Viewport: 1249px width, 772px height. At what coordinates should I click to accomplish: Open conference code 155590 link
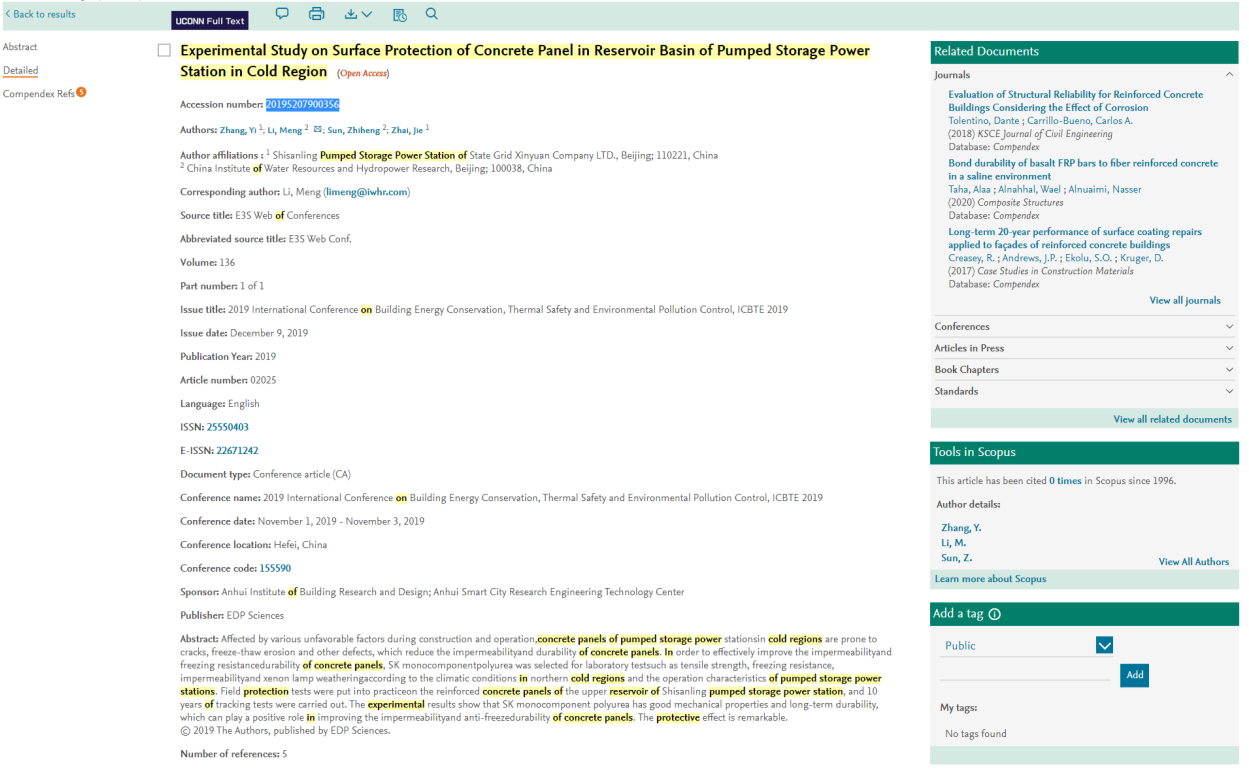coord(275,568)
